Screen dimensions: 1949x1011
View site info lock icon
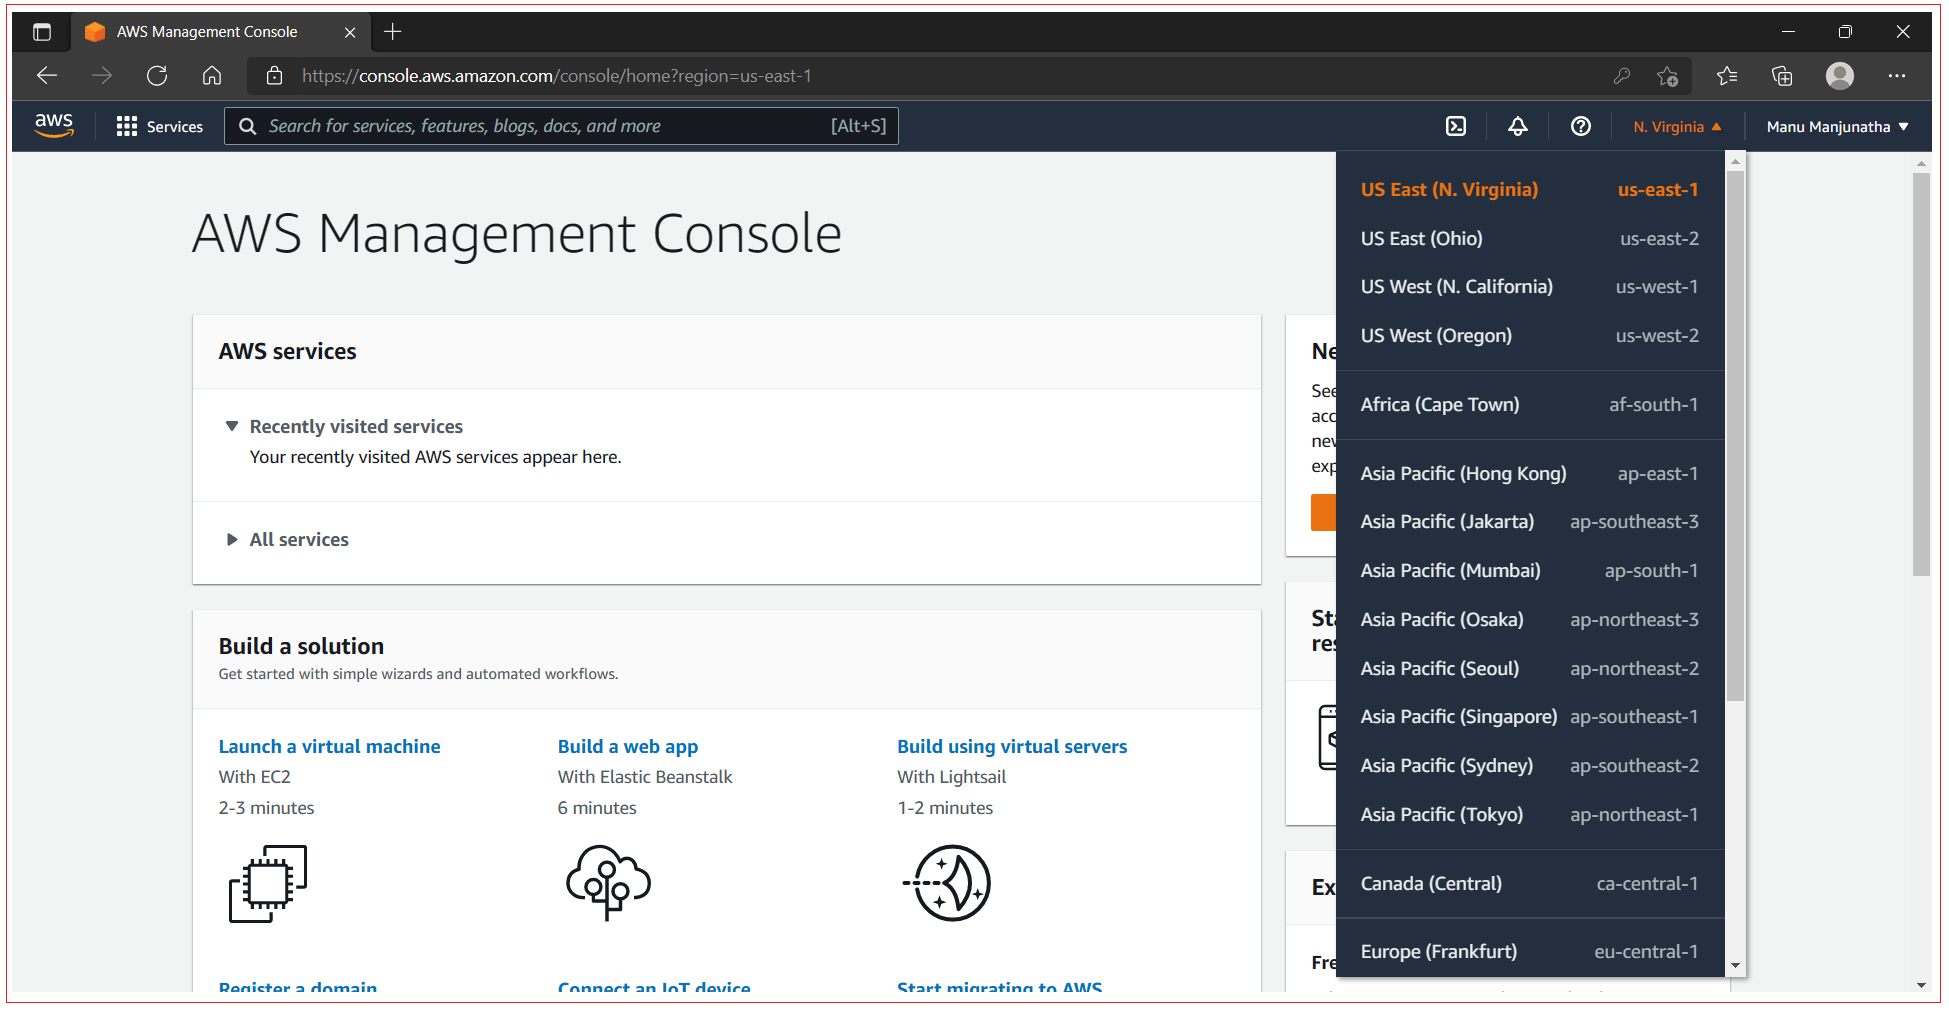(x=275, y=76)
